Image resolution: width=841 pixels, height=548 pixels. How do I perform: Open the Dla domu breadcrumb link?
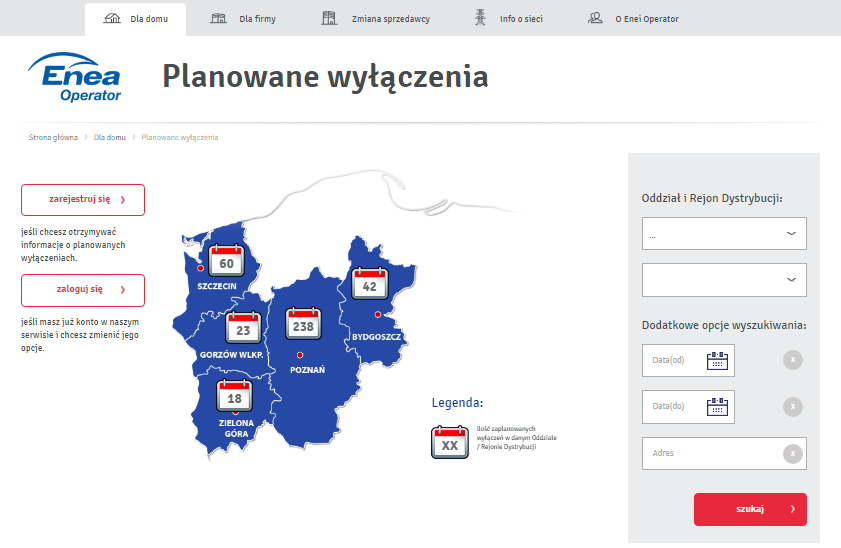109,137
